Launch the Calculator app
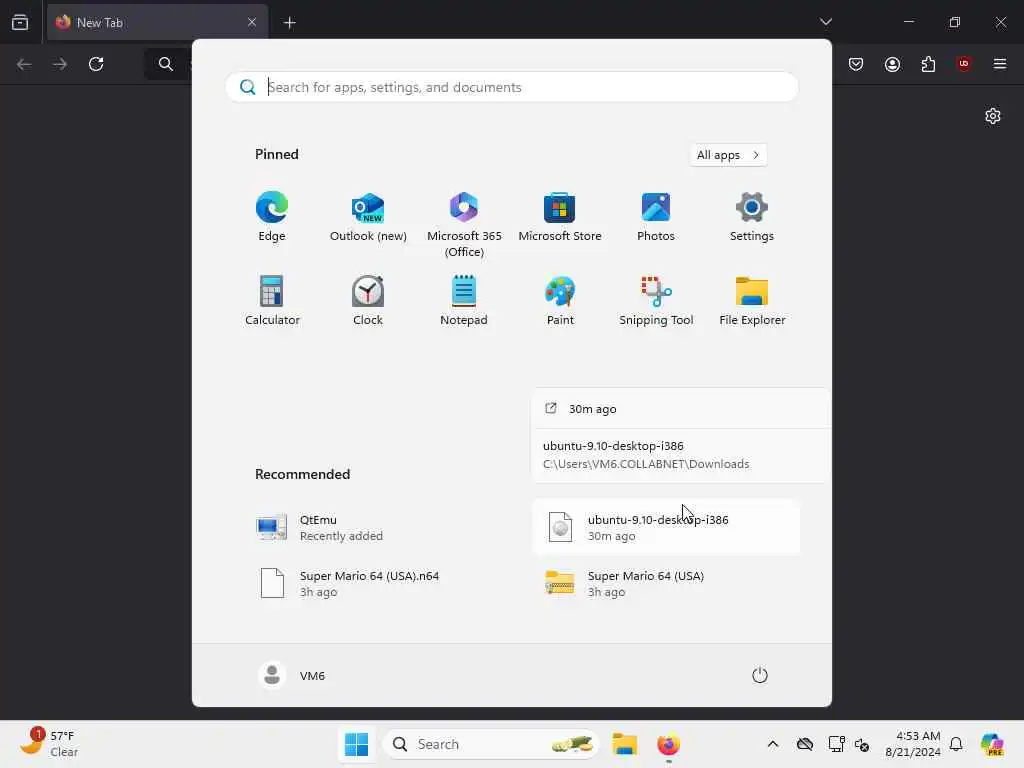The width and height of the screenshot is (1024, 768). click(x=272, y=300)
